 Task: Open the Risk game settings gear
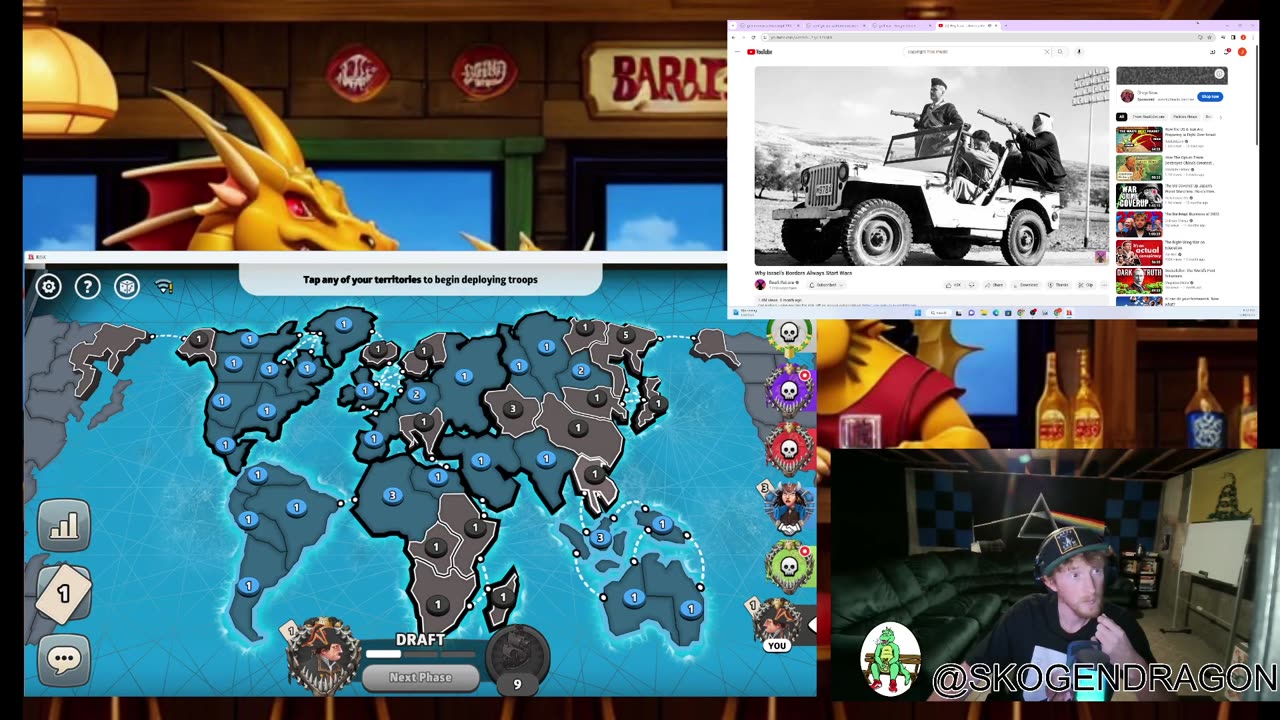pos(48,287)
